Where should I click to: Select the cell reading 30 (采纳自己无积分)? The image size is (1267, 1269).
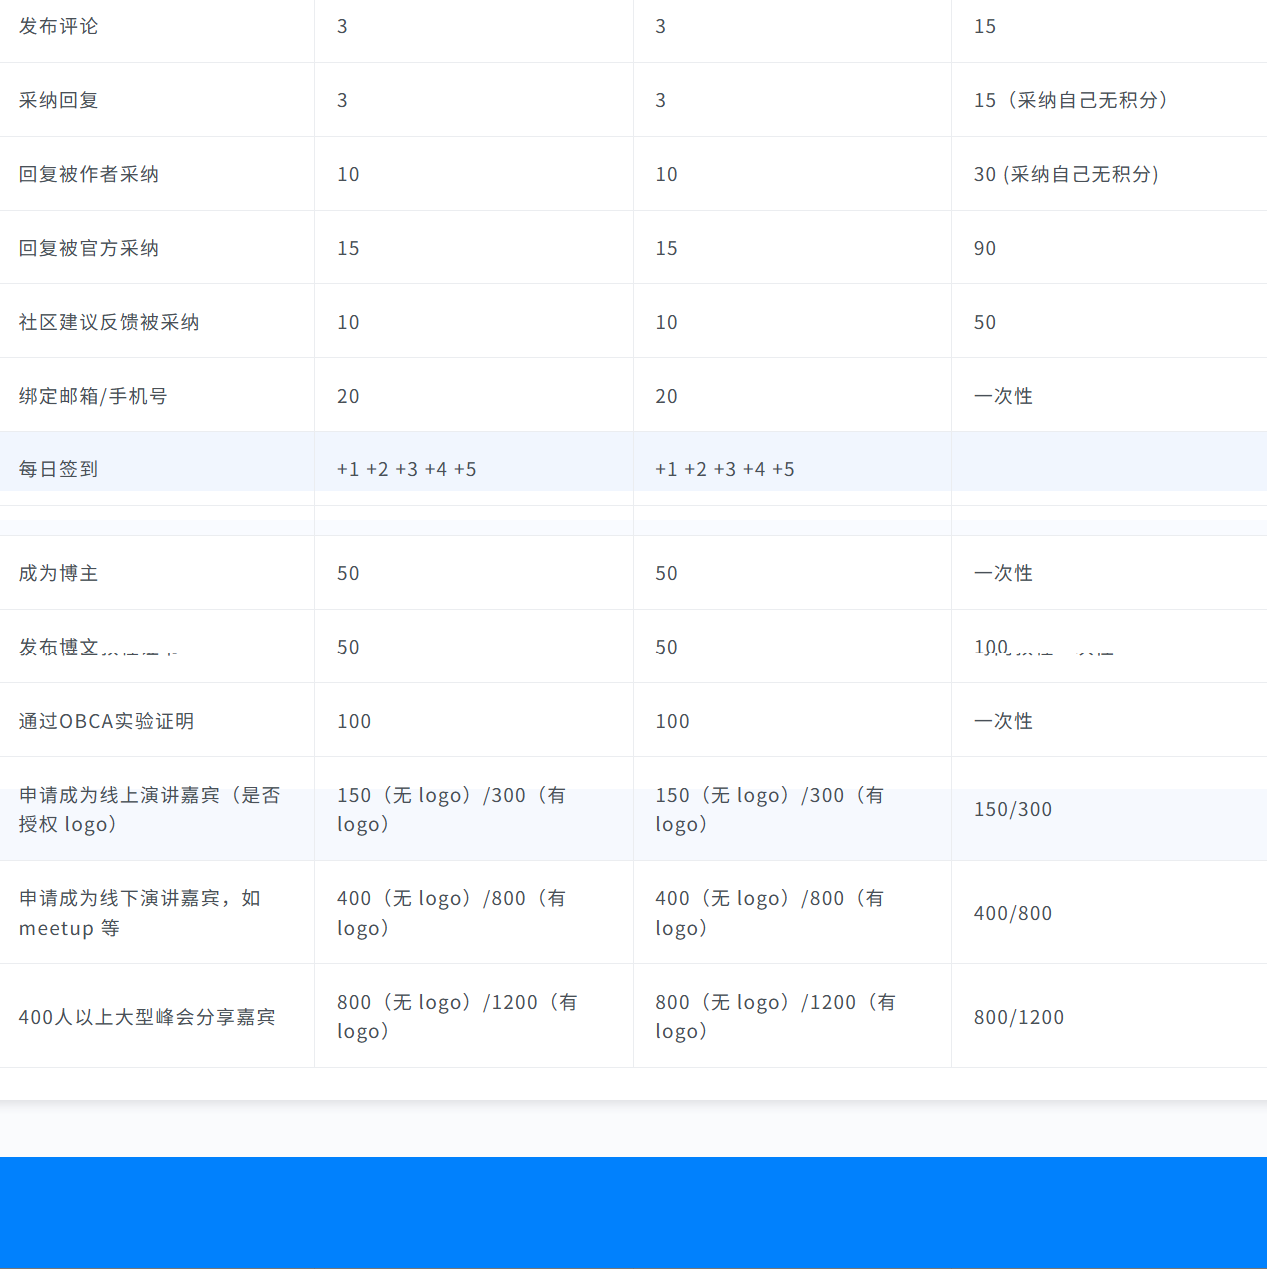pyautogui.click(x=1066, y=174)
